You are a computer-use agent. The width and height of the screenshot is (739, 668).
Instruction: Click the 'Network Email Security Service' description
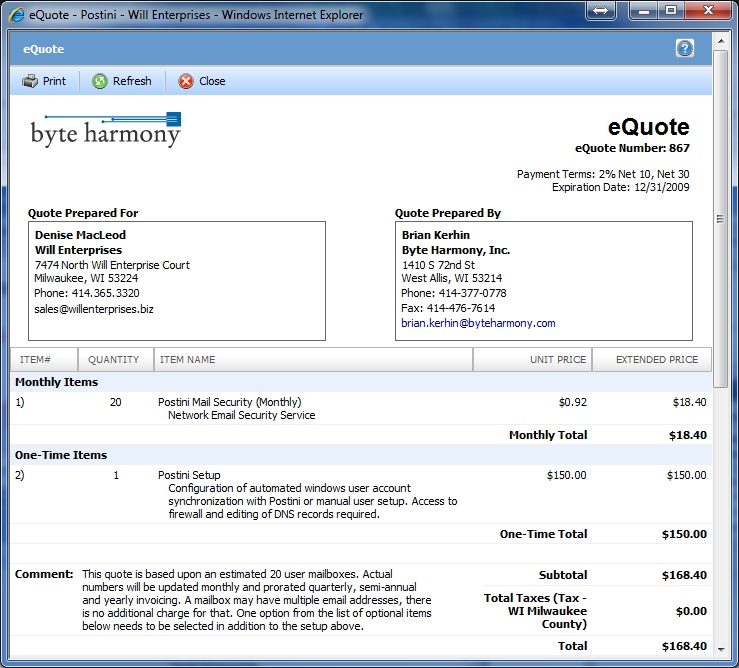point(241,415)
